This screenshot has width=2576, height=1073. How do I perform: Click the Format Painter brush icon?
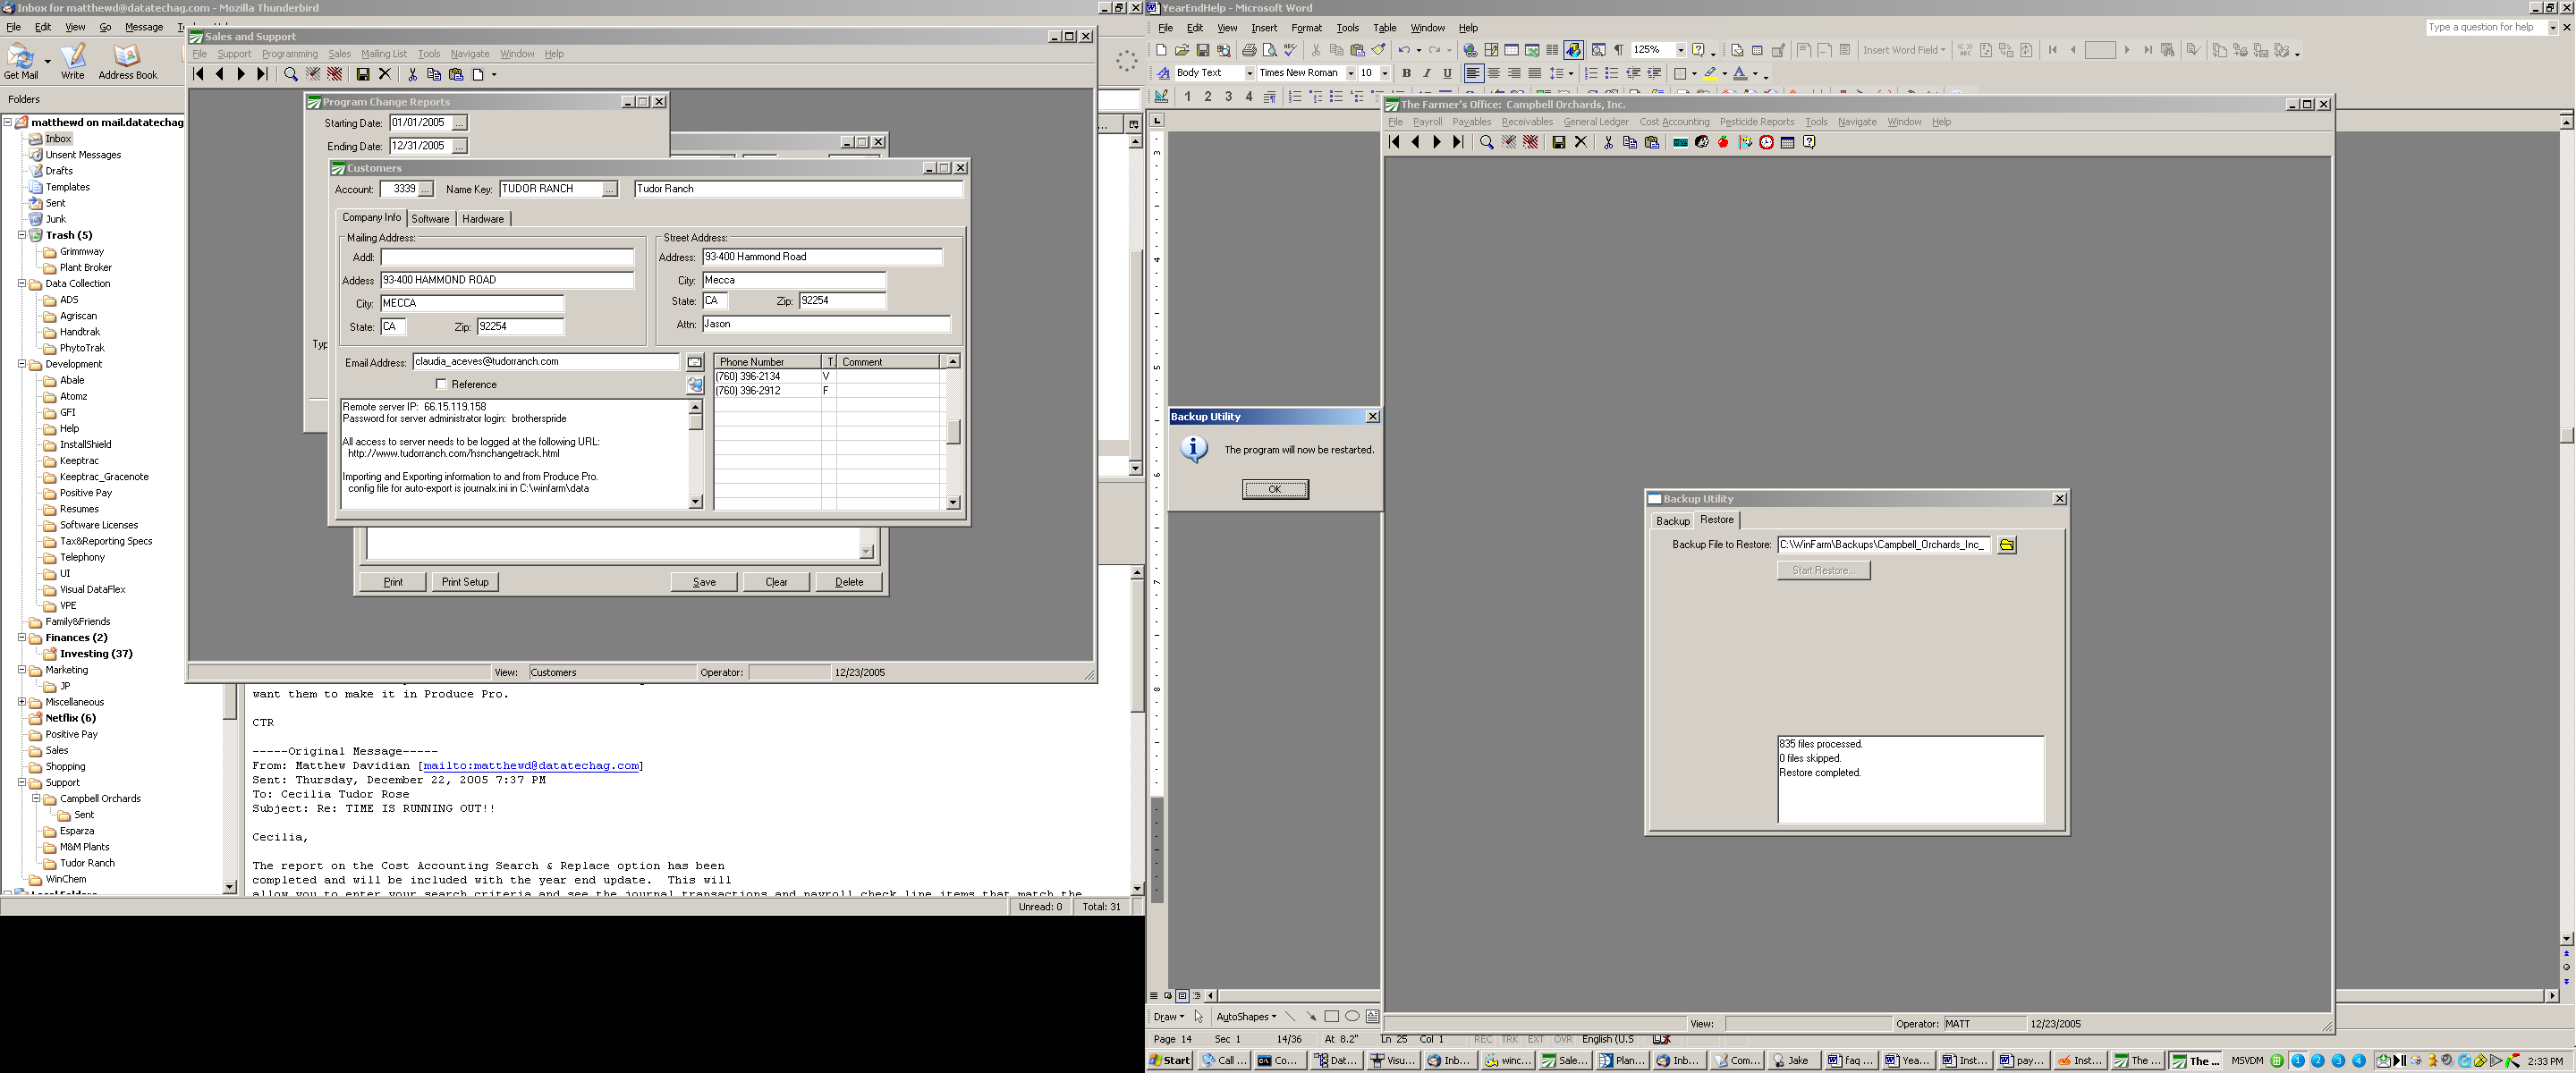[x=1379, y=50]
